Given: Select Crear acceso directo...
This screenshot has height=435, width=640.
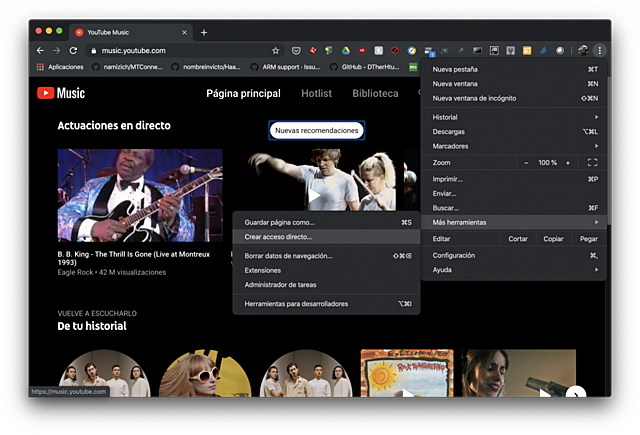Looking at the screenshot, I should coord(327,237).
